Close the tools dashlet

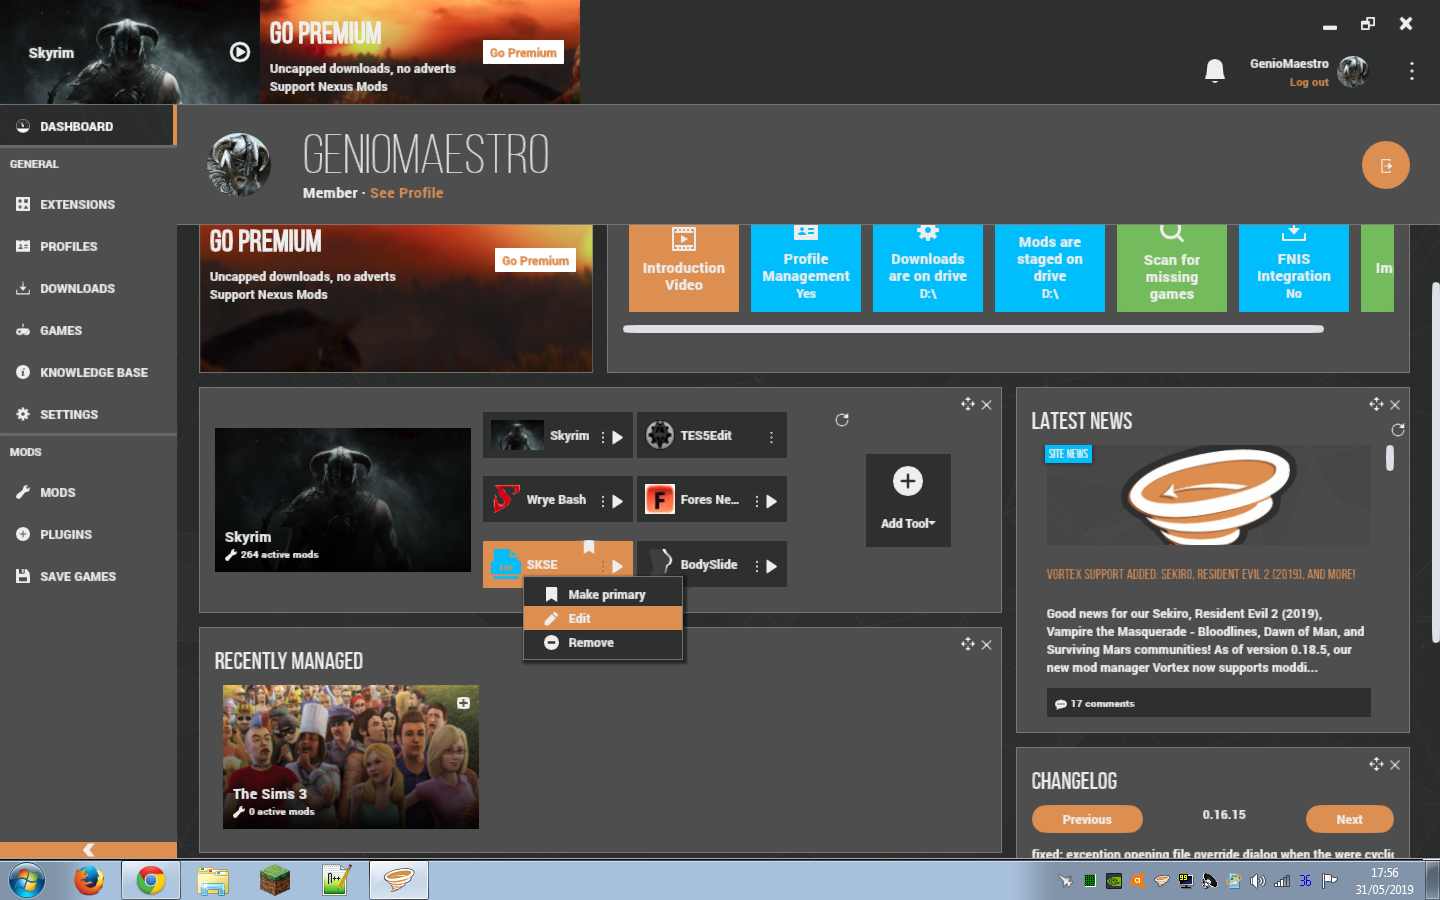point(986,405)
